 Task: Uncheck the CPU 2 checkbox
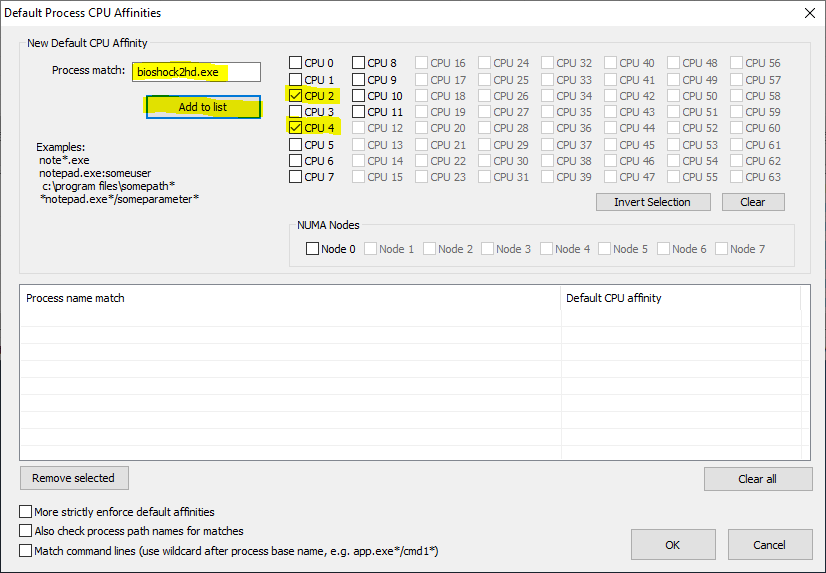coord(296,96)
